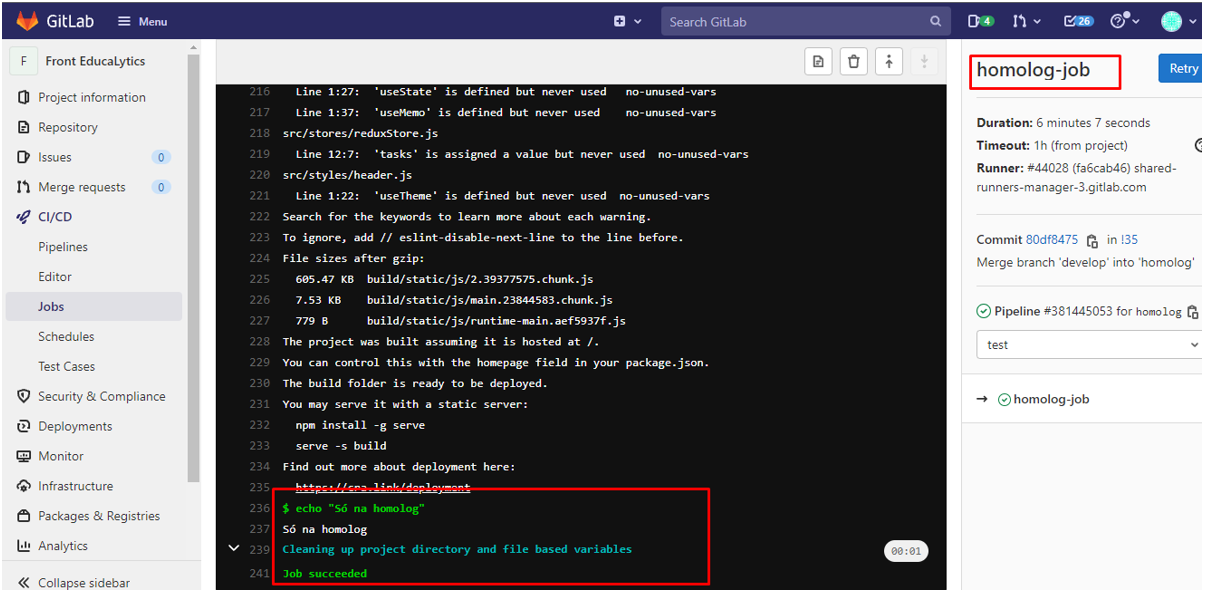Click the search magnifier icon
This screenshot has width=1206, height=593.
pos(936,21)
